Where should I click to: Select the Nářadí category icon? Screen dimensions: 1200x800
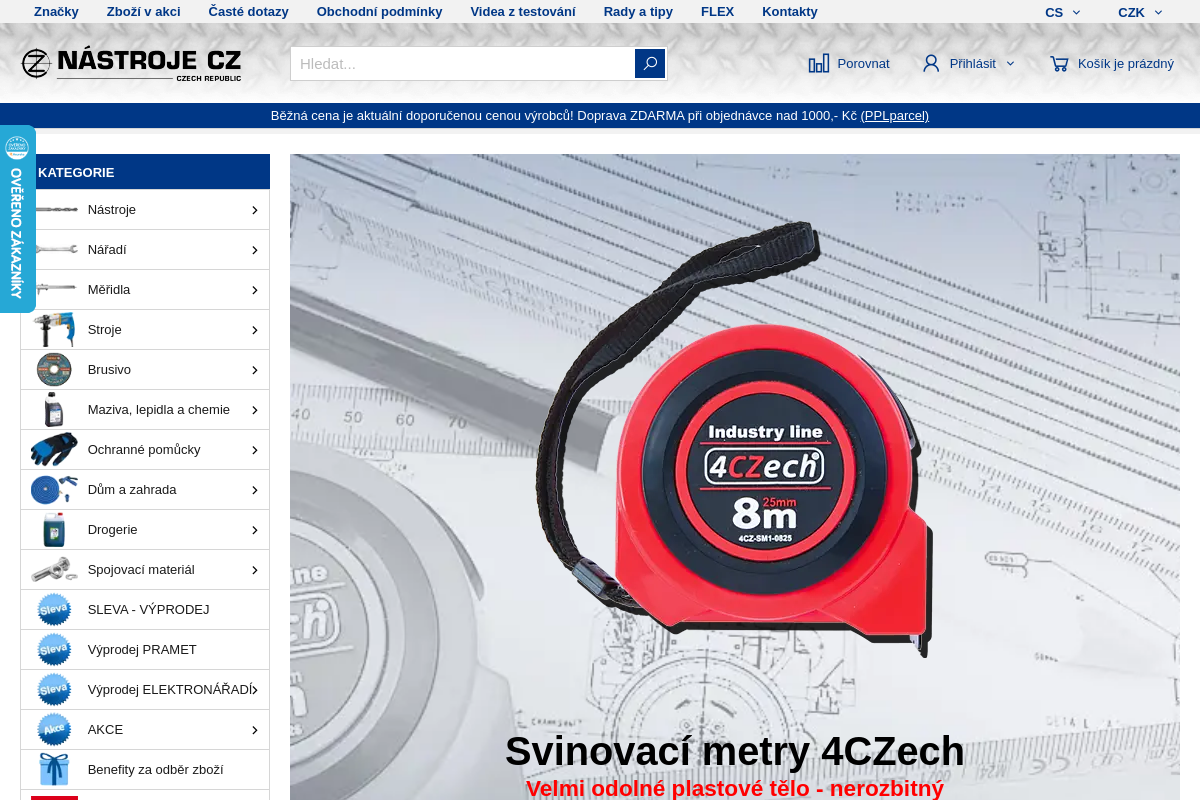pos(54,249)
